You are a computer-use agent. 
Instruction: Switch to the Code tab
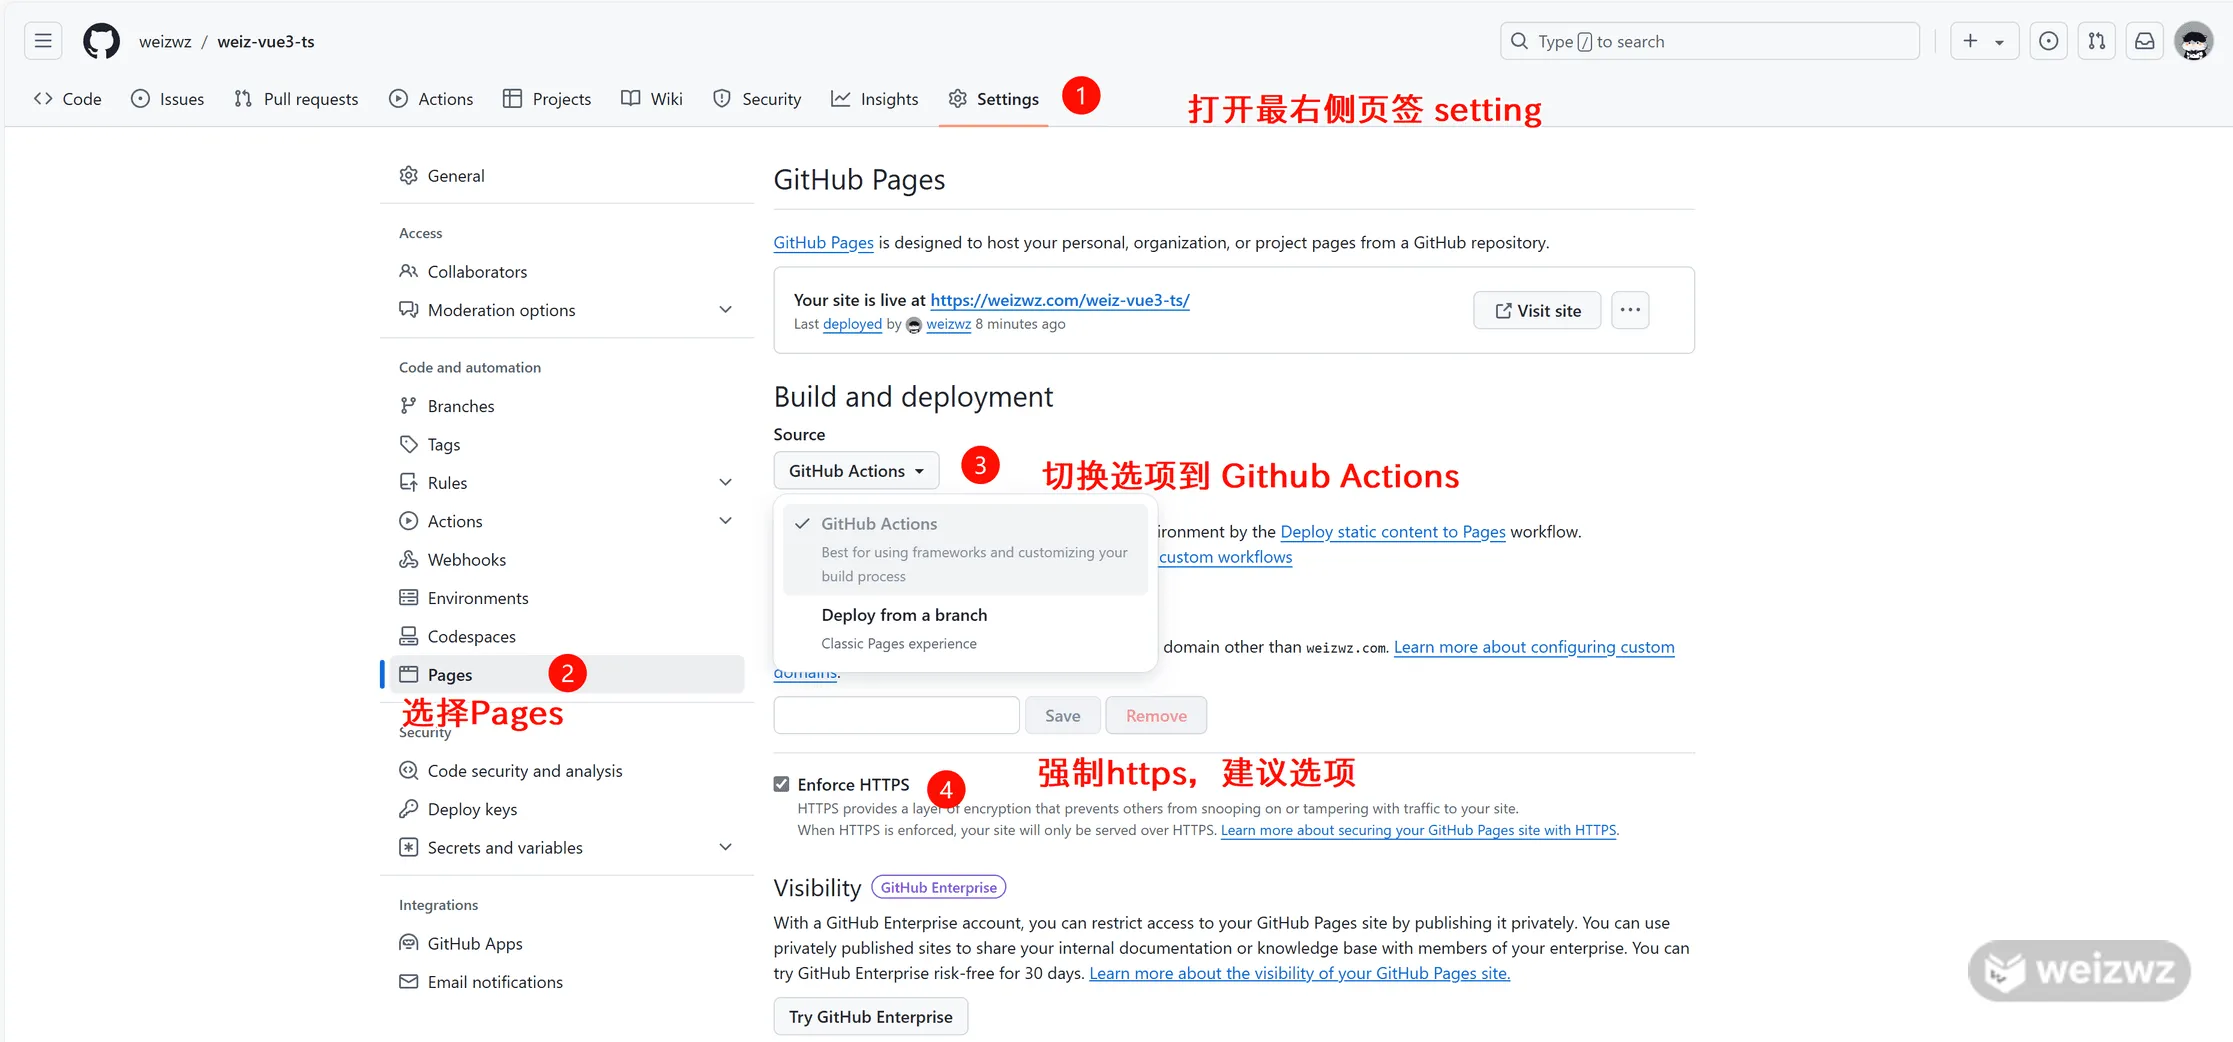(68, 99)
